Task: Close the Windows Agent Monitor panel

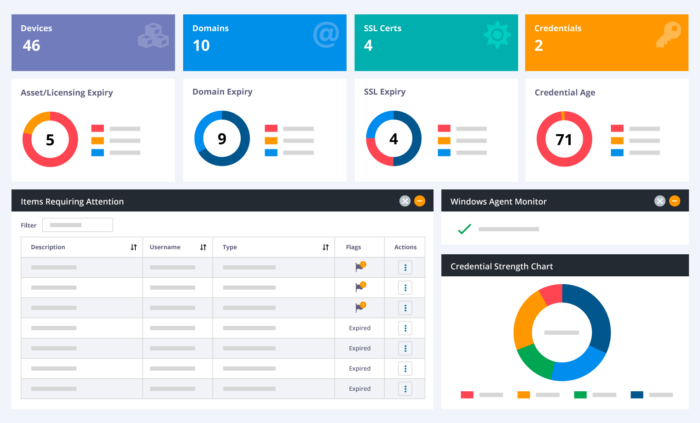Action: 660,201
